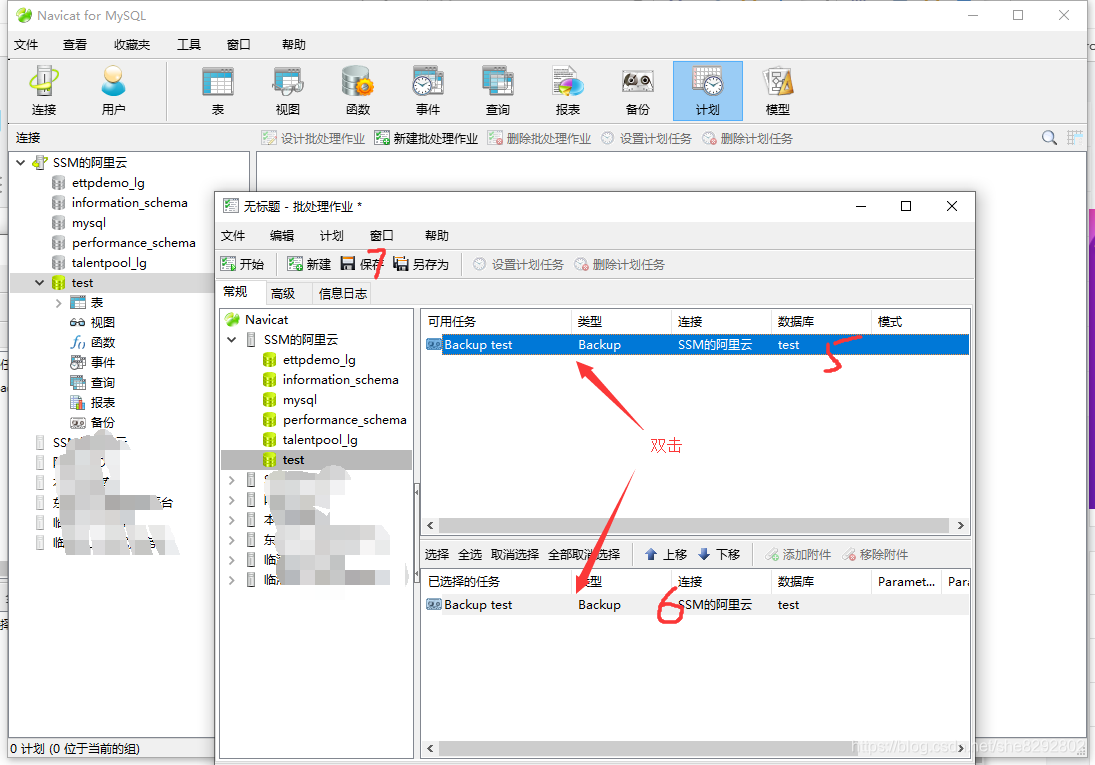1095x765 pixels.
Task: Open the 用户 (User) toolbar icon
Action: tap(113, 91)
